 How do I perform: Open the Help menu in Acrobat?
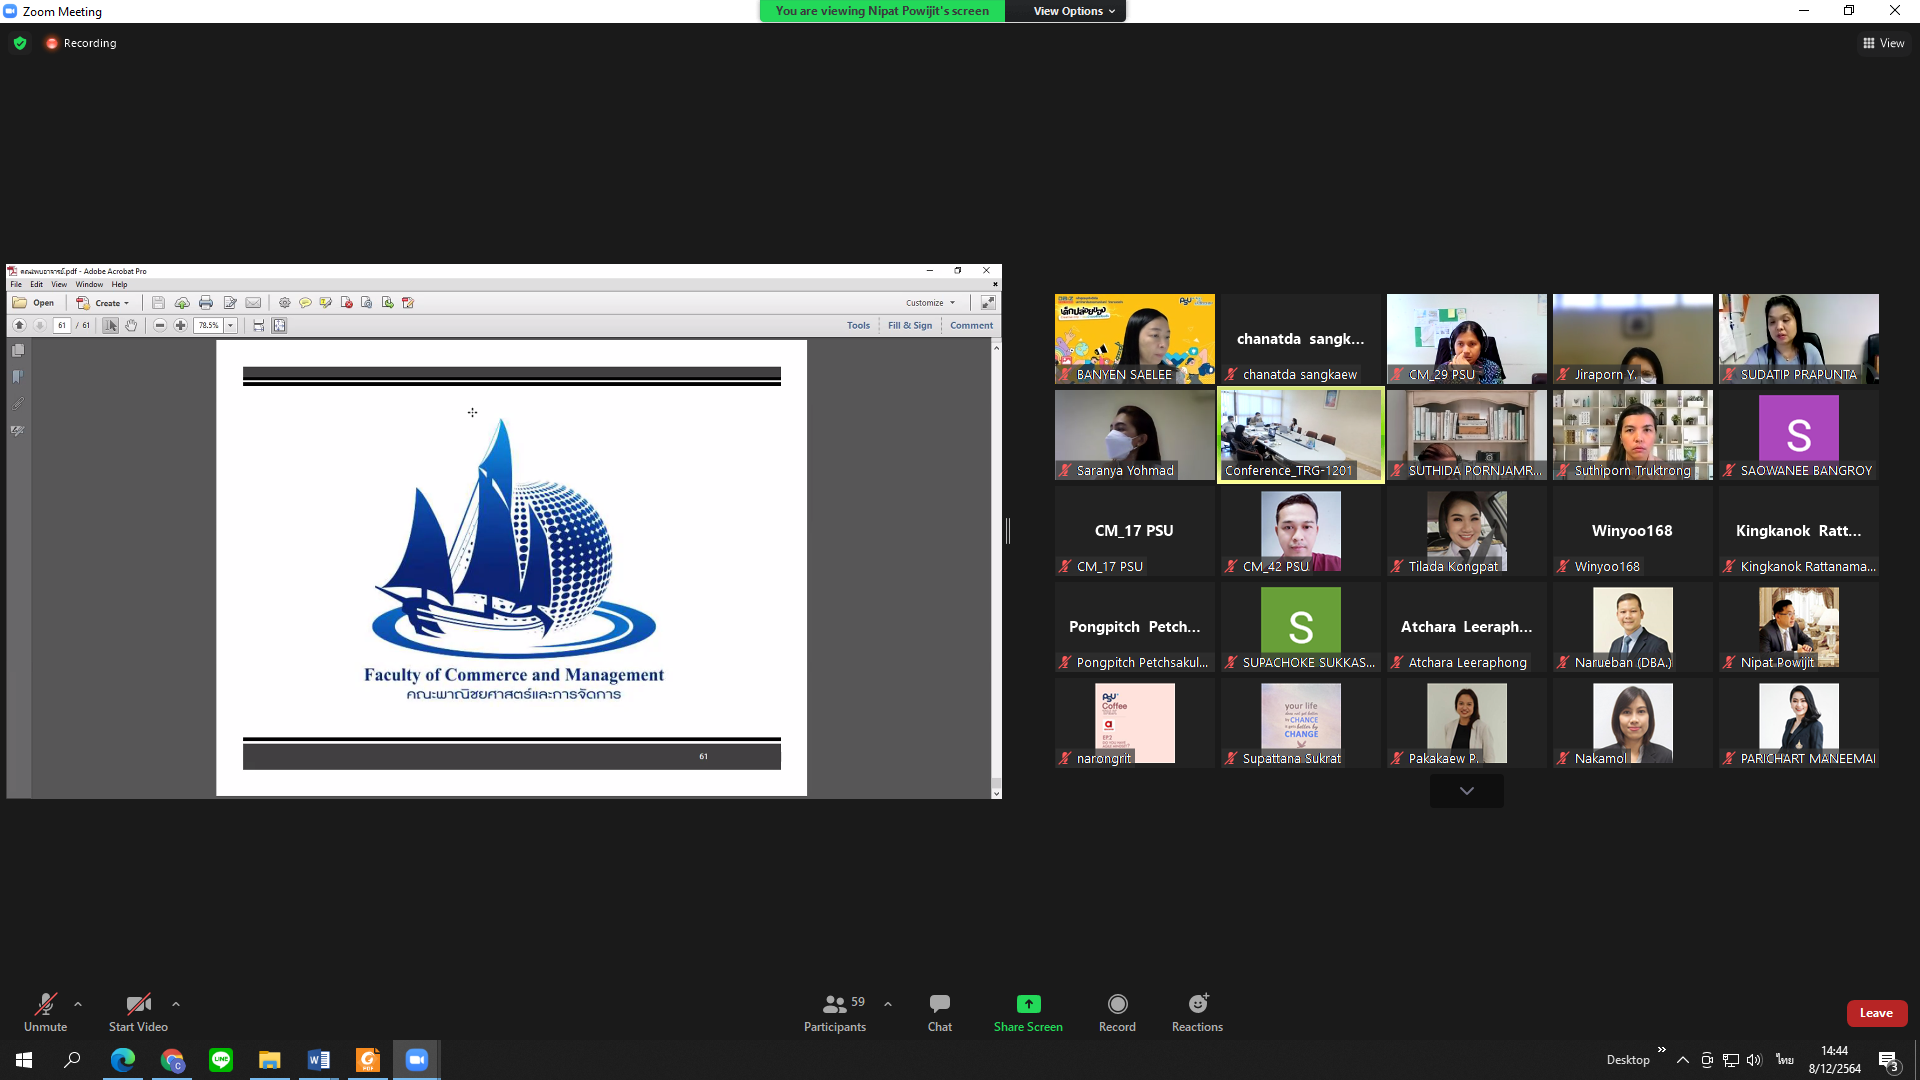click(x=119, y=284)
